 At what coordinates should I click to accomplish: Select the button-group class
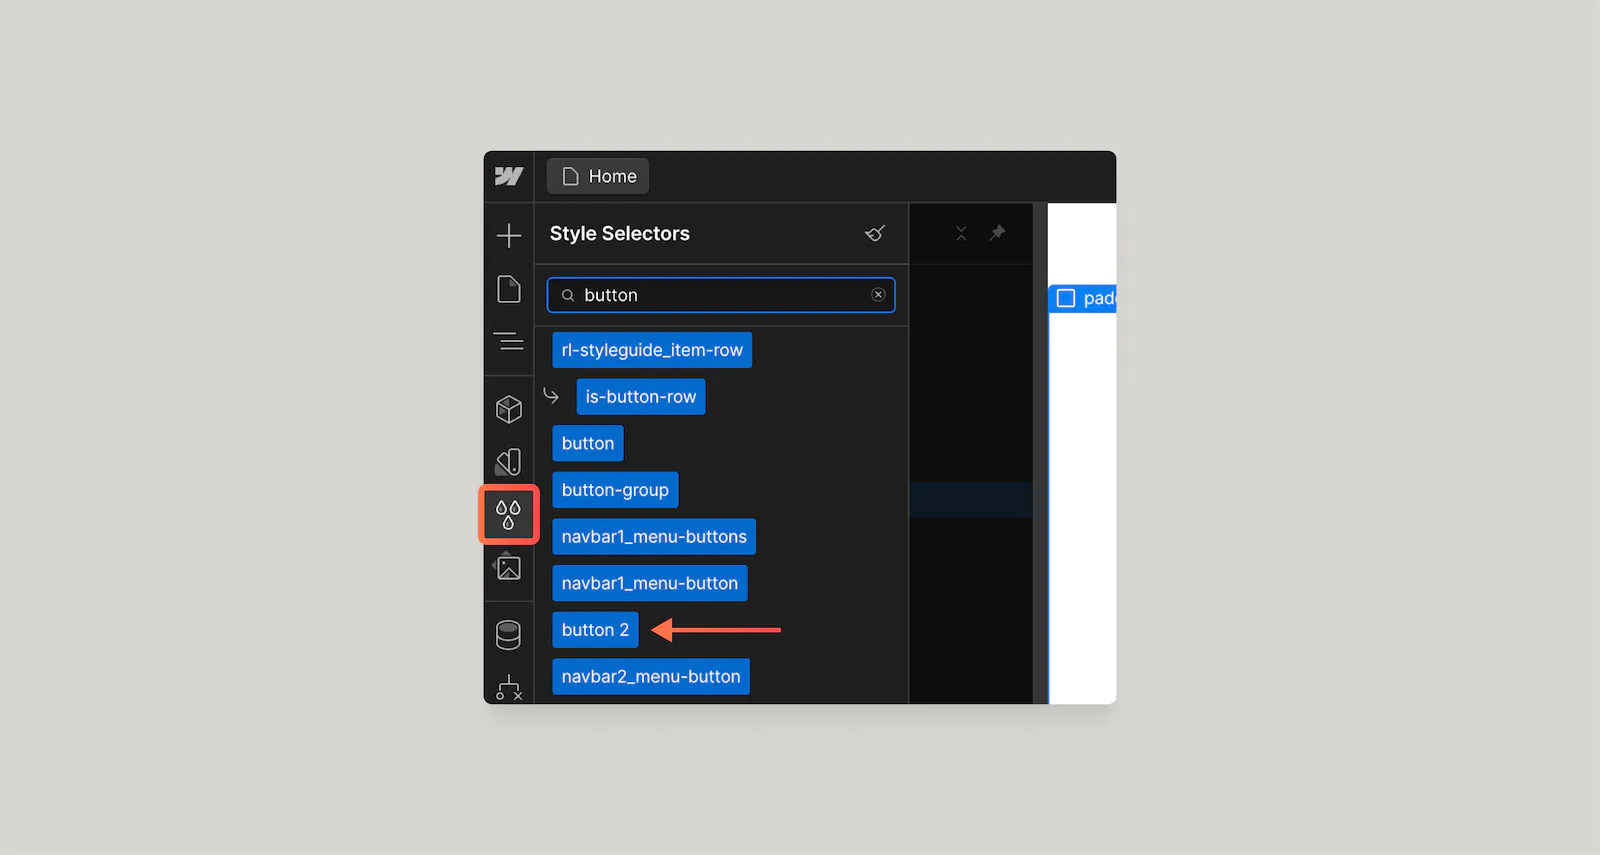click(615, 490)
